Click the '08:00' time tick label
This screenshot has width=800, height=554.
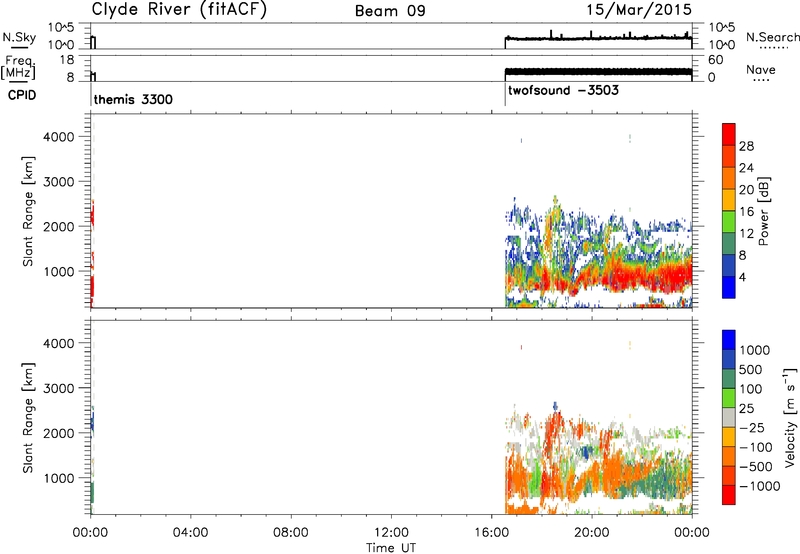[291, 533]
